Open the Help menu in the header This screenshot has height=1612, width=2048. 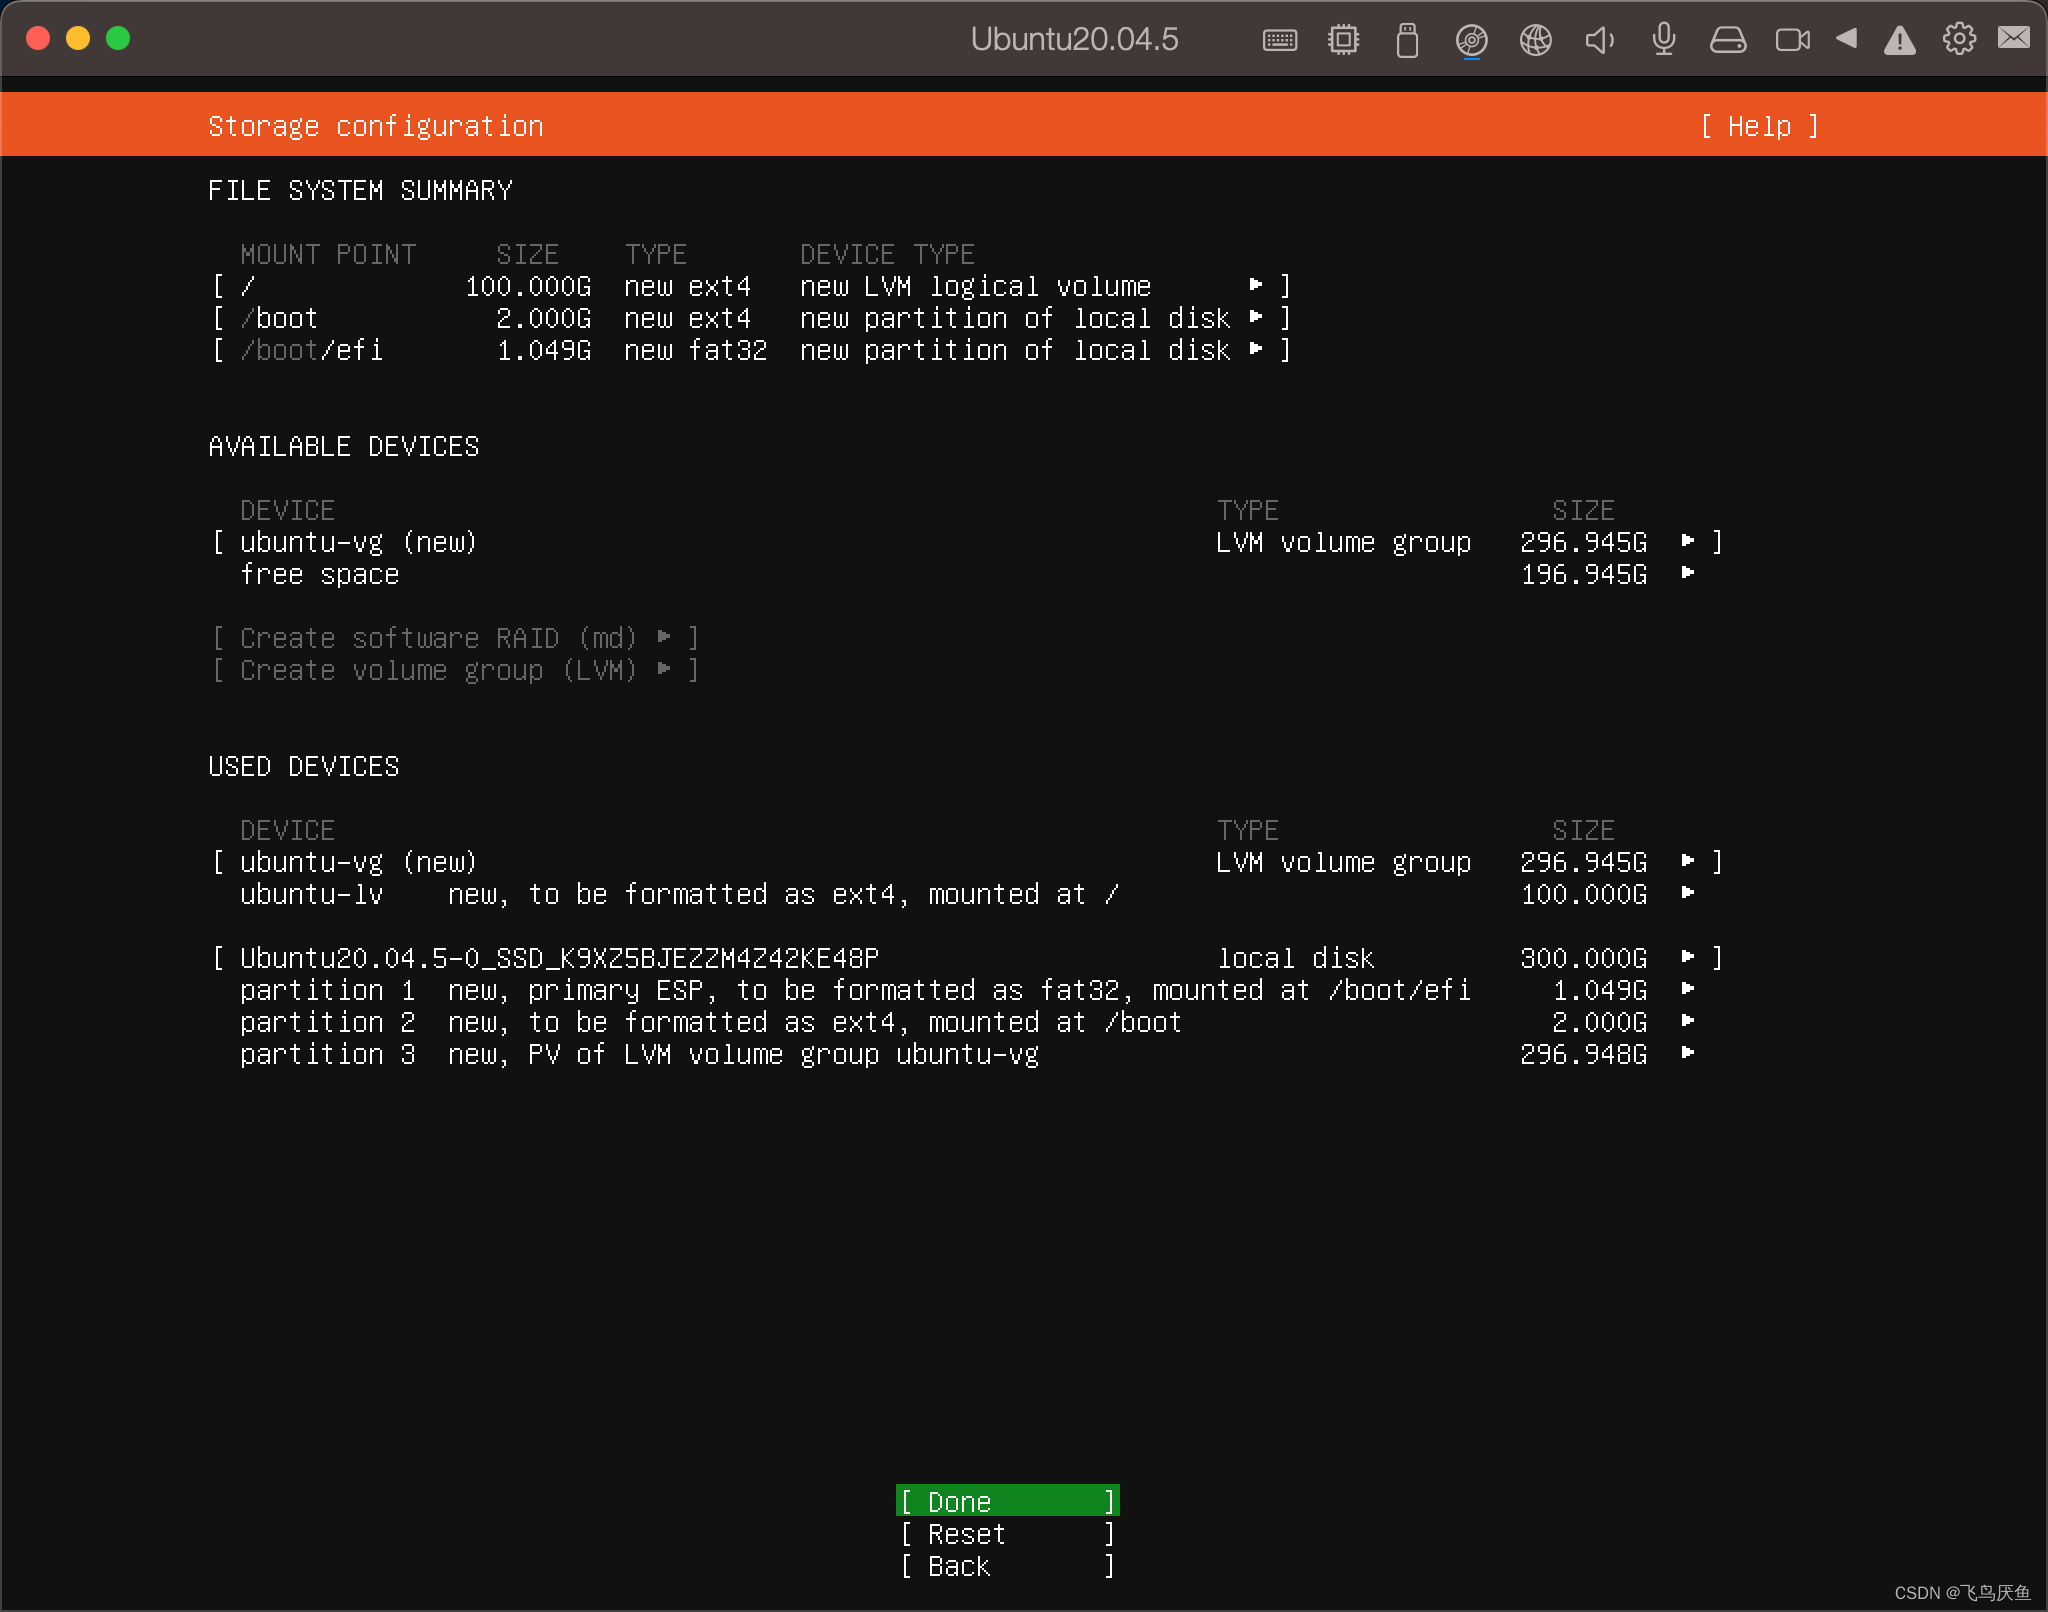pos(1759,126)
